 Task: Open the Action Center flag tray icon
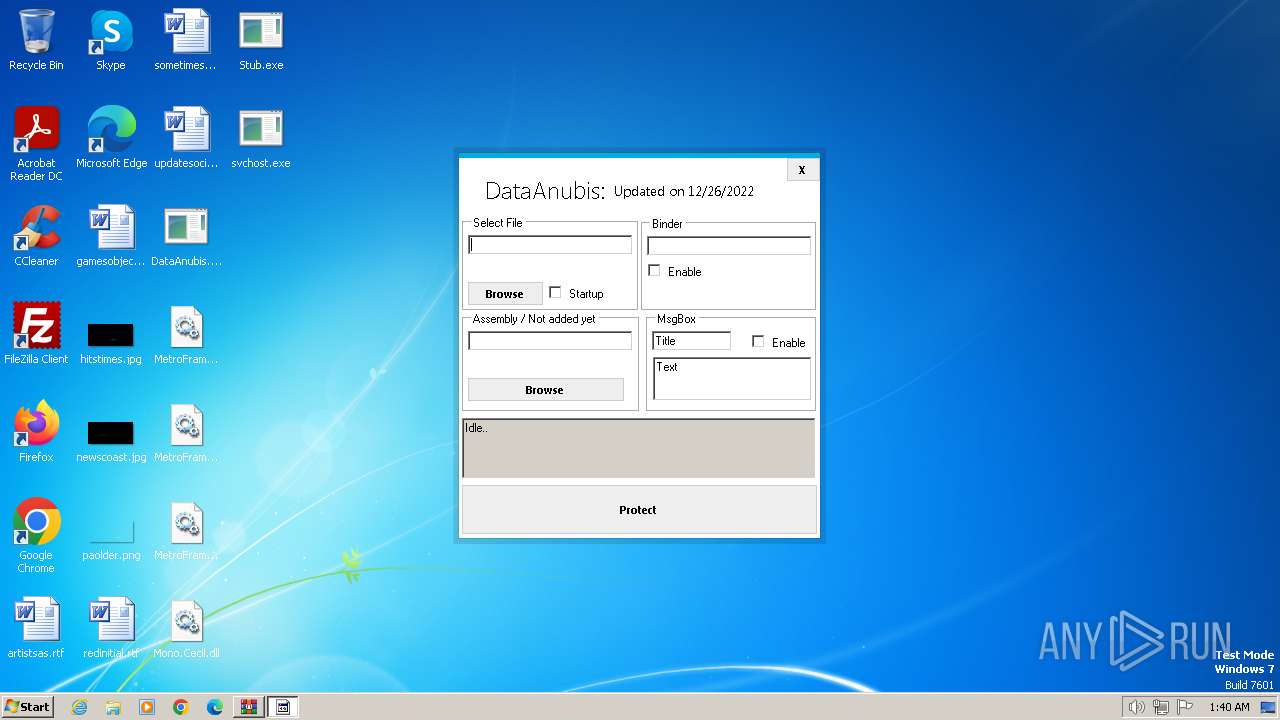[x=1185, y=707]
